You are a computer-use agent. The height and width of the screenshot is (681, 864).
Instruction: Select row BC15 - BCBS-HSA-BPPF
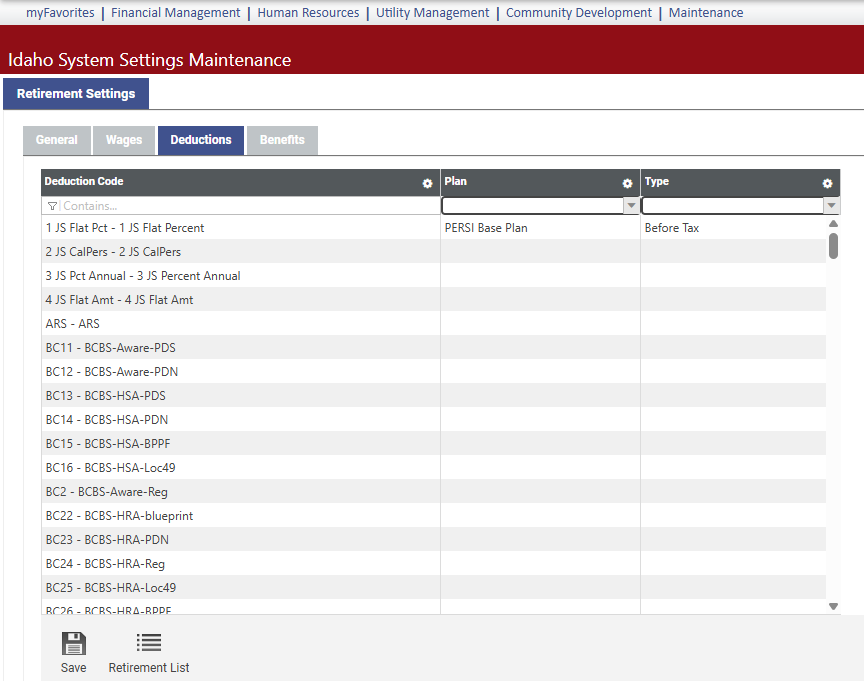pyautogui.click(x=433, y=444)
